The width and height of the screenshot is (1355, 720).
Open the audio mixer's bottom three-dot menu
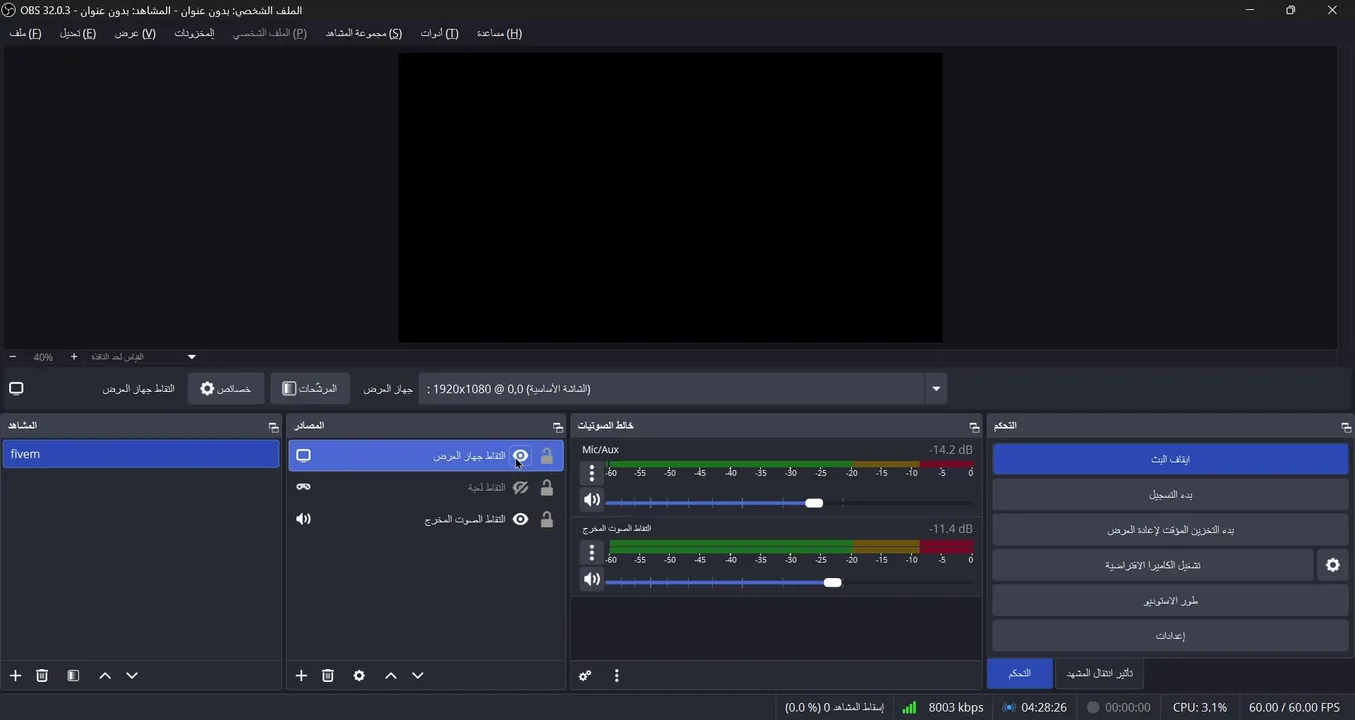pos(617,676)
